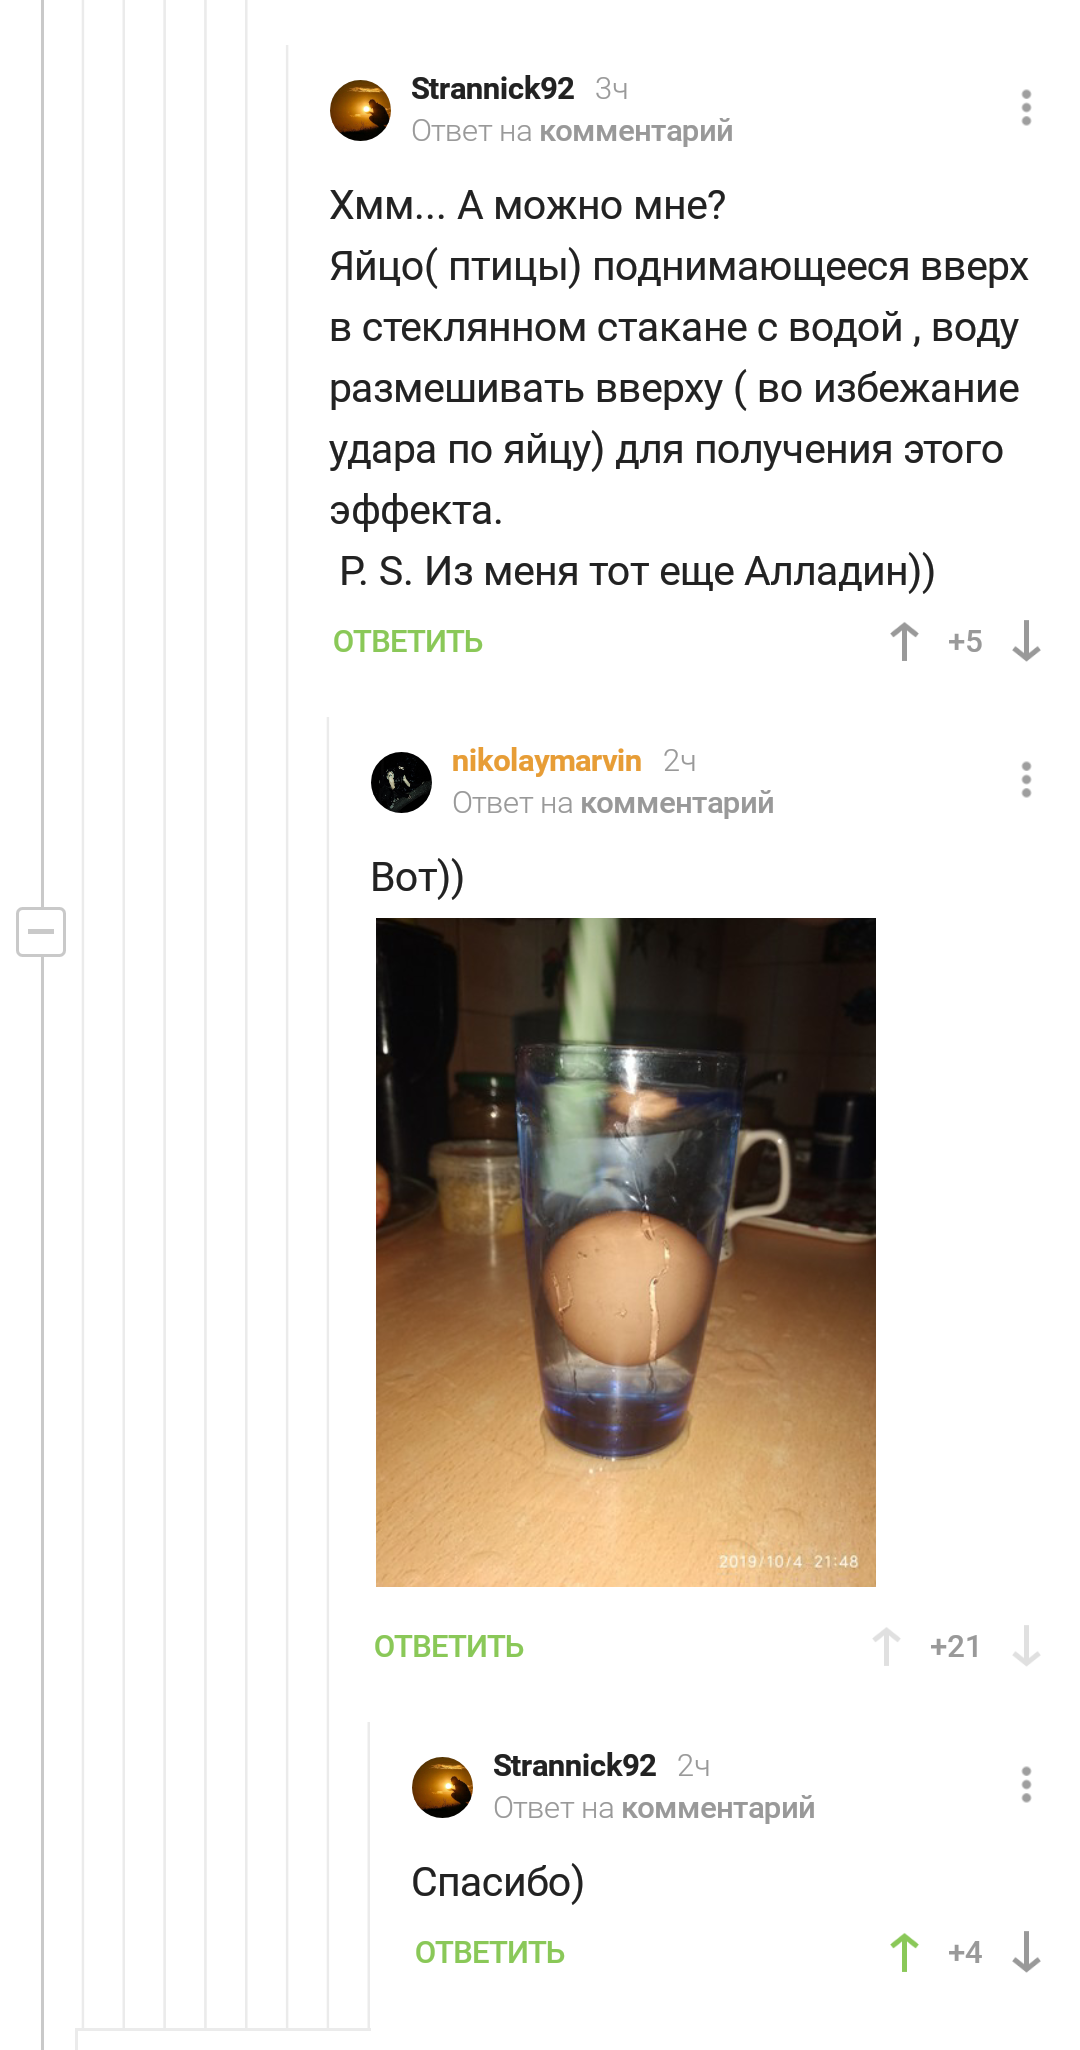Reply to Strannick92's egg comment via ОТВЕТИТЬ
The image size is (1080, 2050).
[x=408, y=642]
